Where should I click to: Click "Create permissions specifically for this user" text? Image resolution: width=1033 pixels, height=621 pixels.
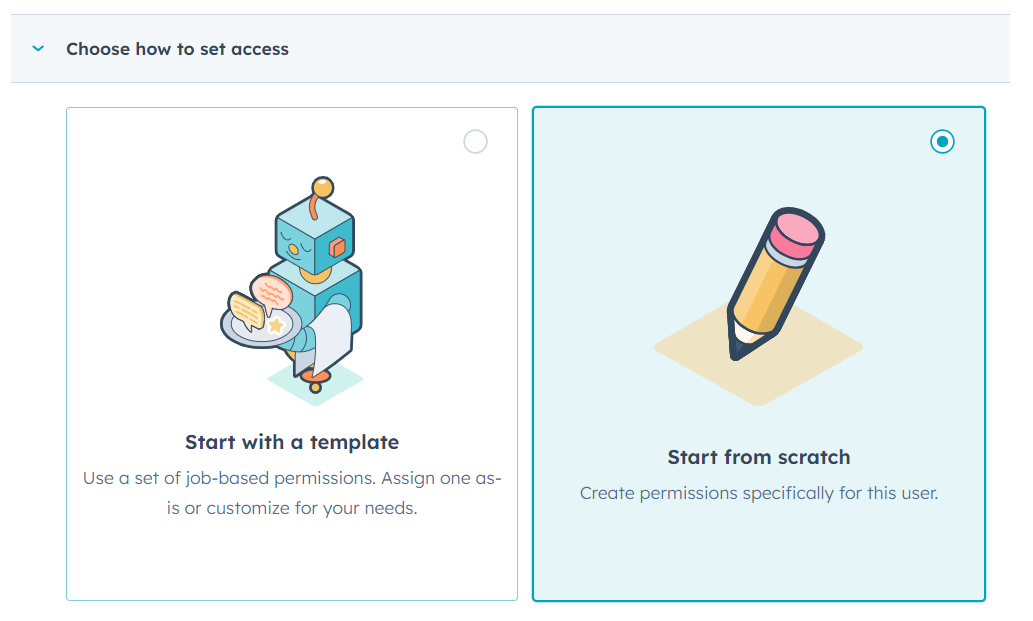tap(759, 493)
